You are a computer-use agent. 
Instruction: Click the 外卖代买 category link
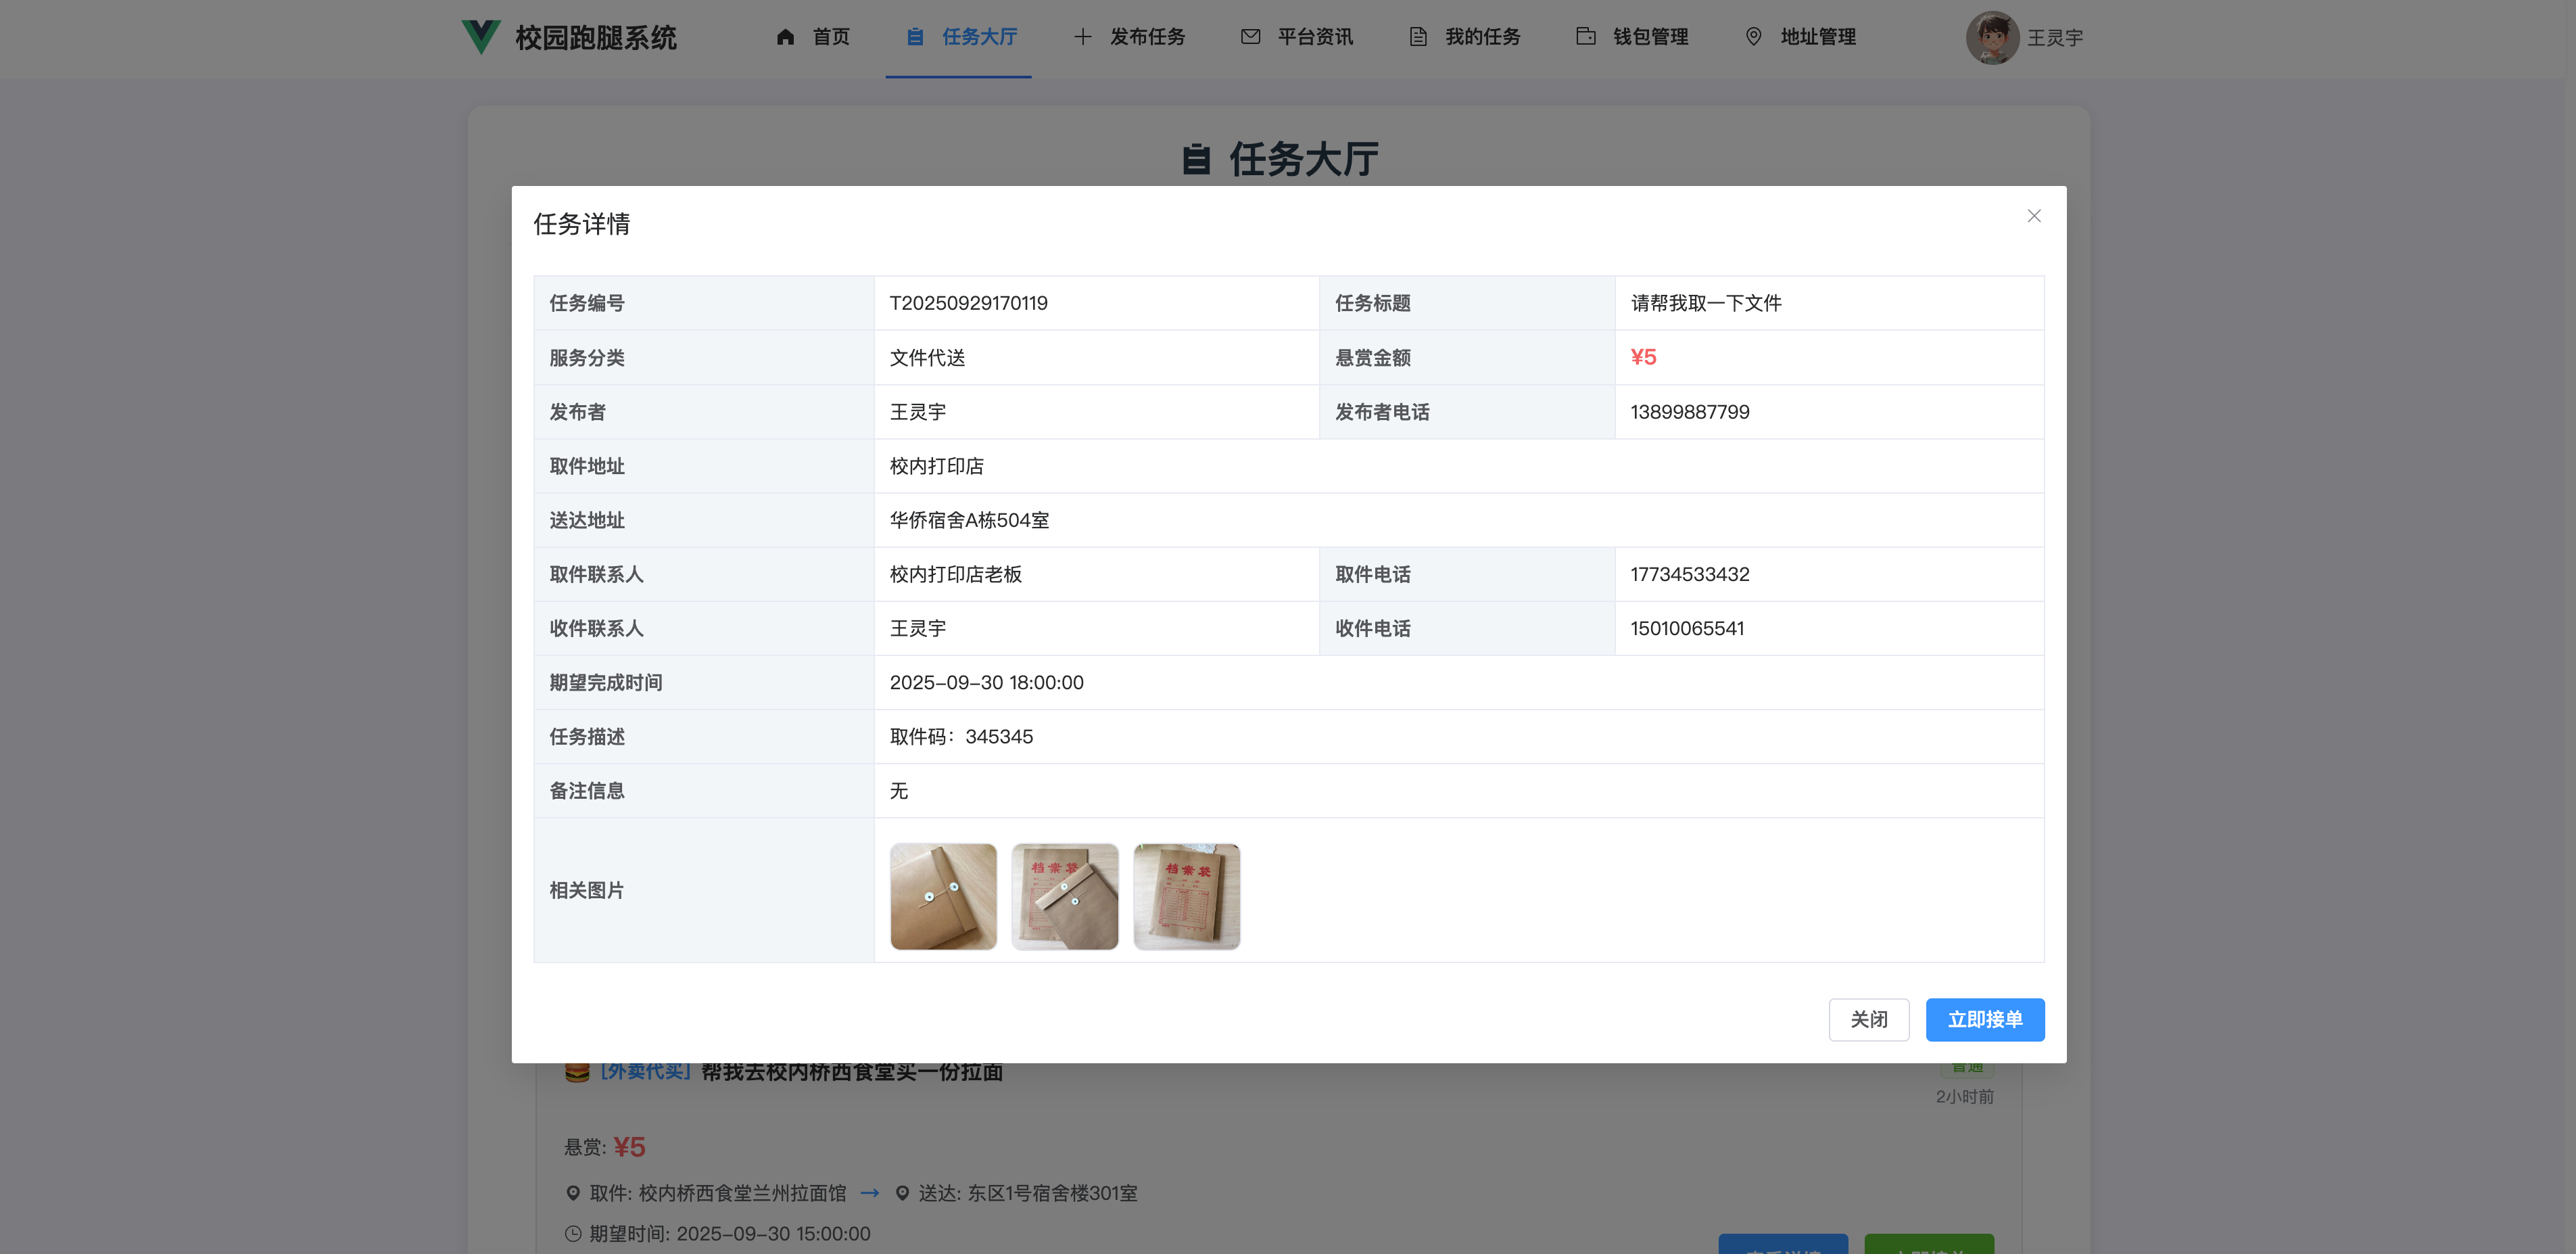coord(646,1072)
